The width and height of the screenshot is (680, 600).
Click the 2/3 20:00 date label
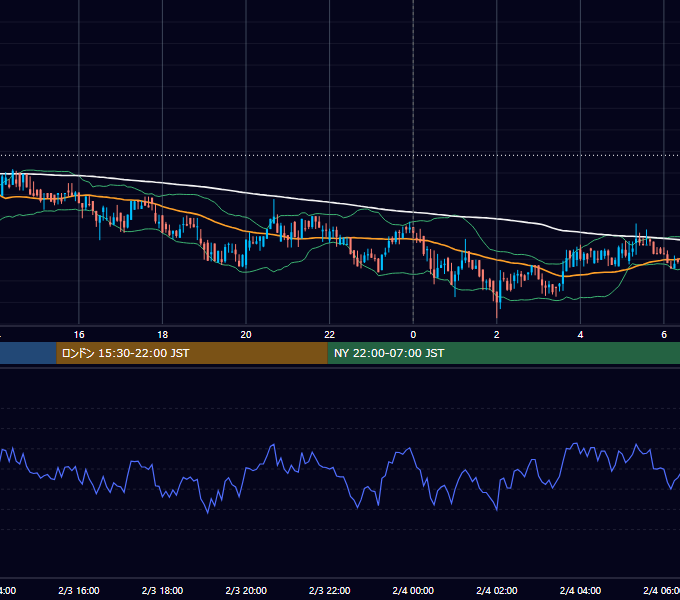246,591
